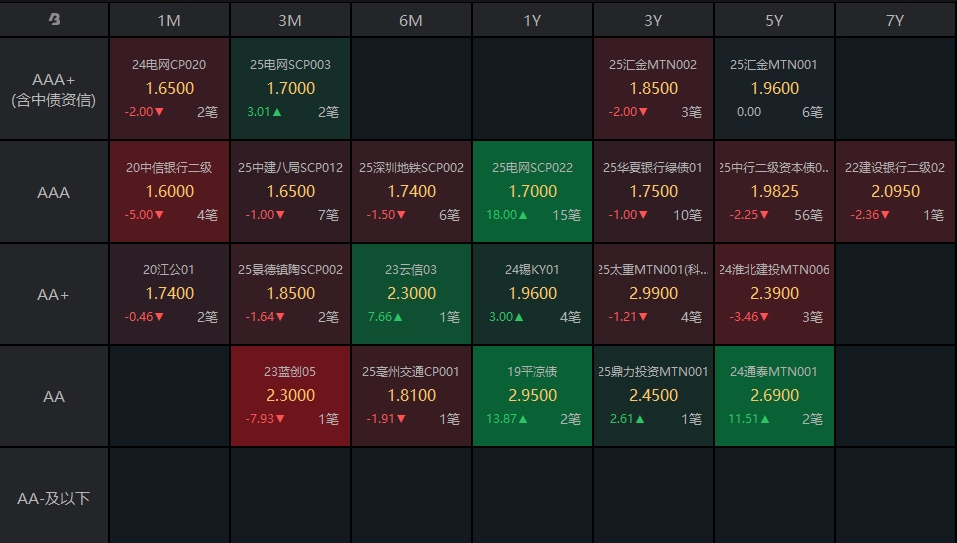Open the 25亳州交通CP001 bond cell
Screen dimensions: 957x543
tap(411, 396)
